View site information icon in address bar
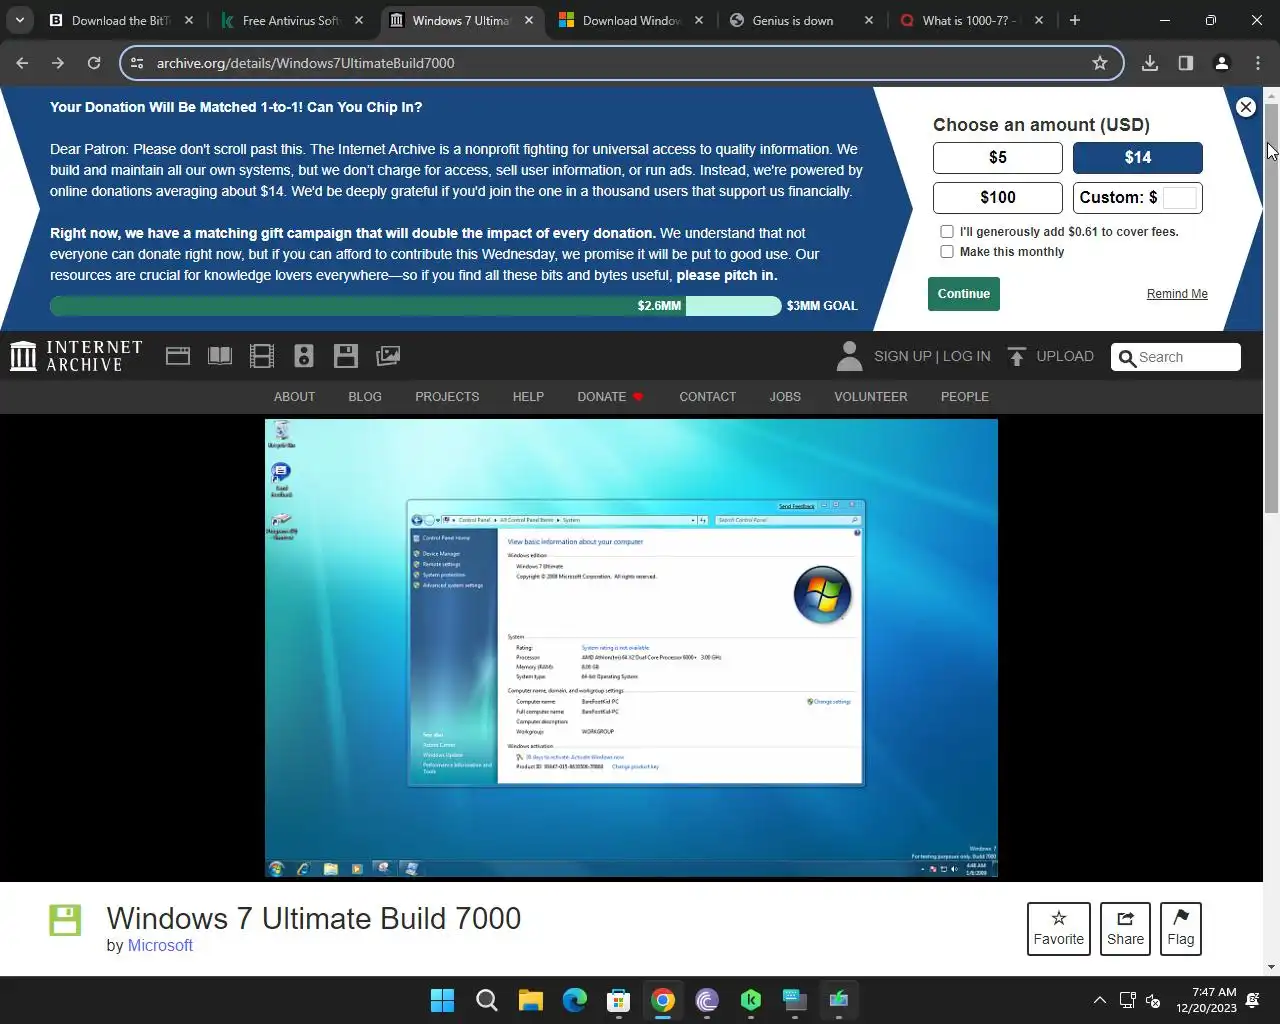1280x1024 pixels. pyautogui.click(x=138, y=63)
